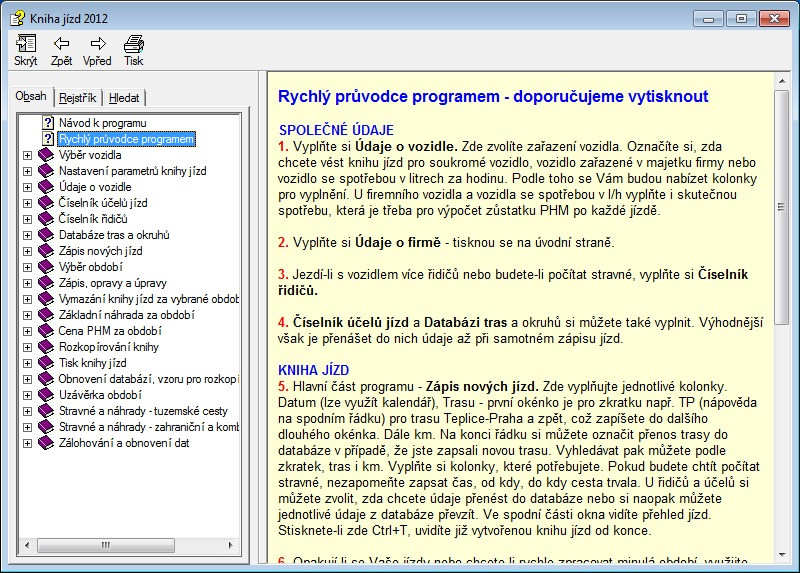800x573 pixels.
Task: Click the SPOLEČNÉ ÚDAJE section heading
Action: pyautogui.click(x=336, y=130)
